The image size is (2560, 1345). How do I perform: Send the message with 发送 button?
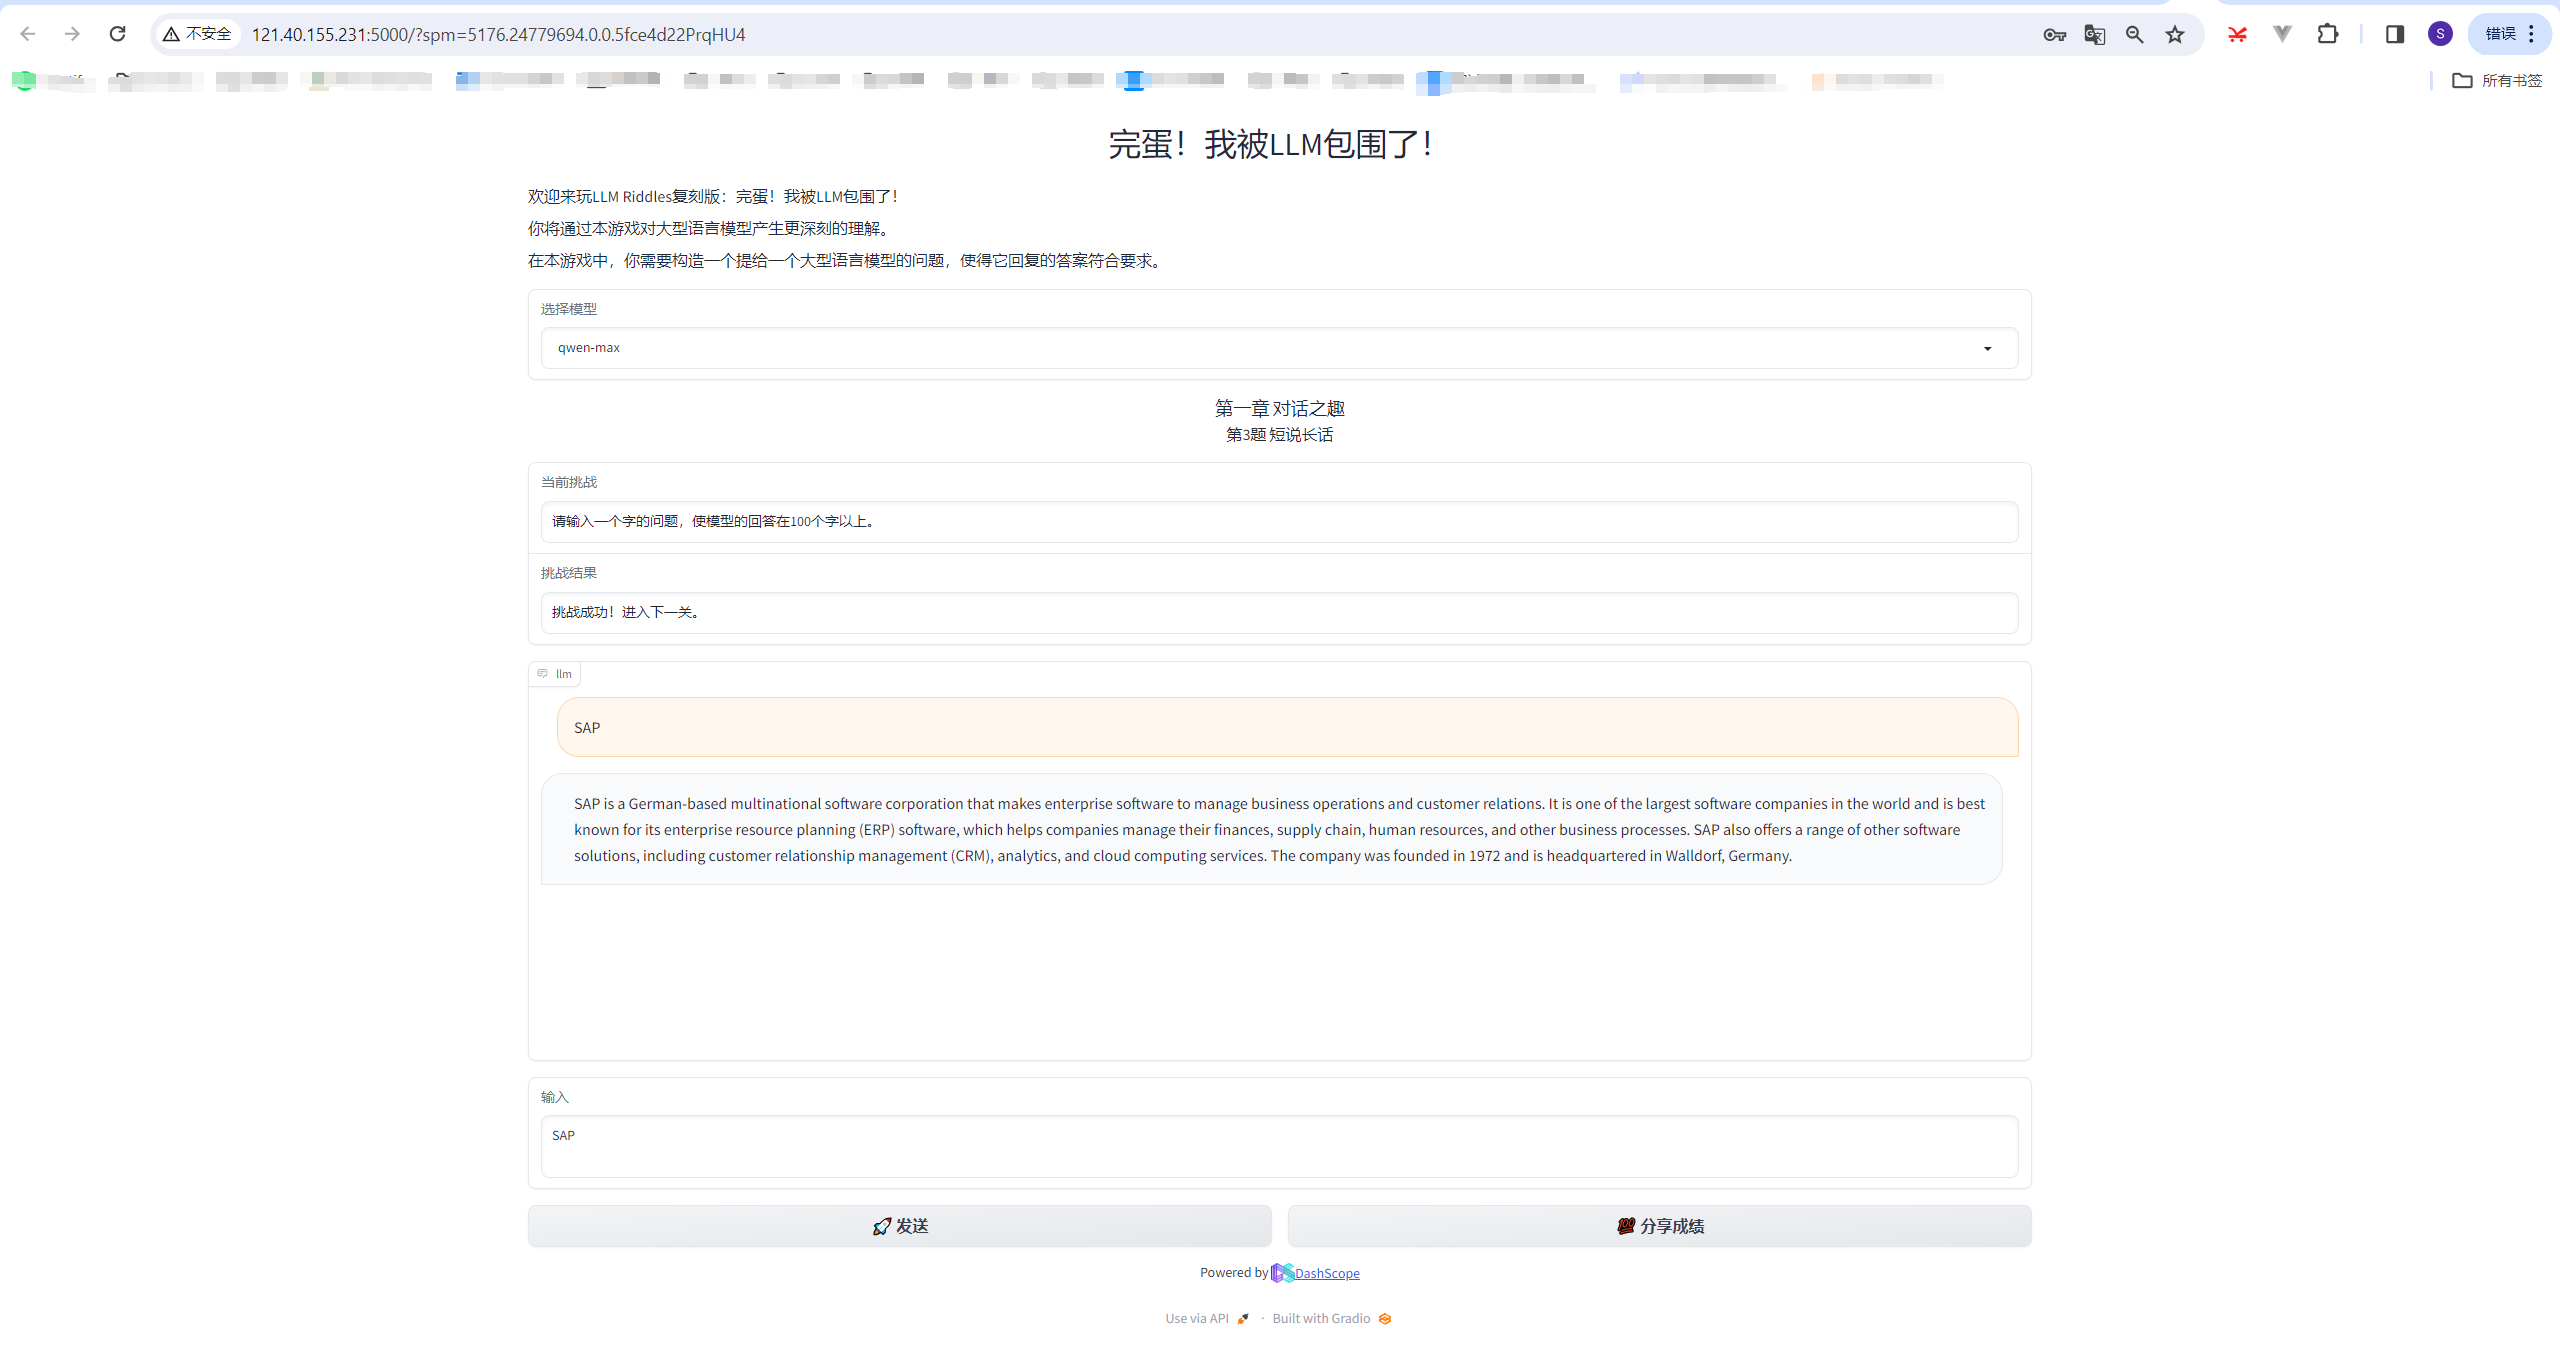[899, 1226]
